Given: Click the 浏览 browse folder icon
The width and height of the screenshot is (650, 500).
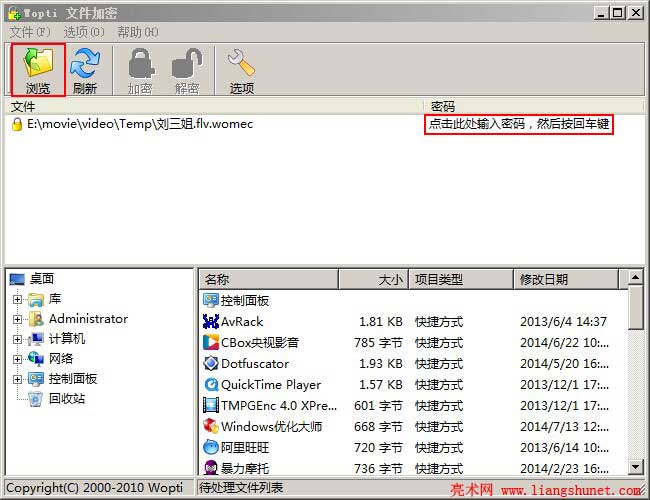Looking at the screenshot, I should (x=38, y=62).
